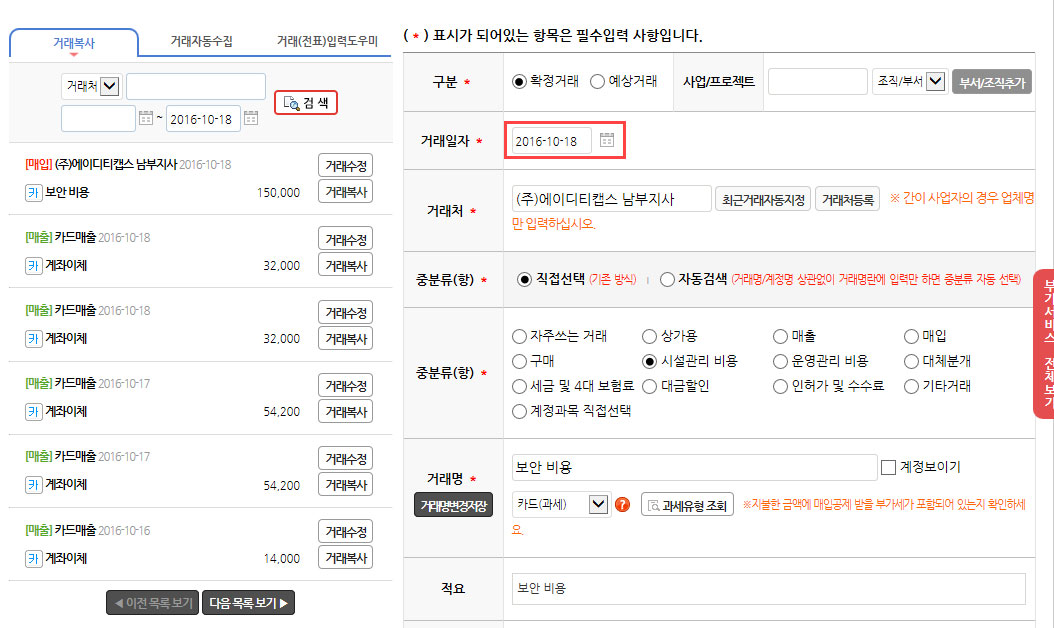The image size is (1054, 628).
Task: Click the 거래일자 date field
Action: 551,141
